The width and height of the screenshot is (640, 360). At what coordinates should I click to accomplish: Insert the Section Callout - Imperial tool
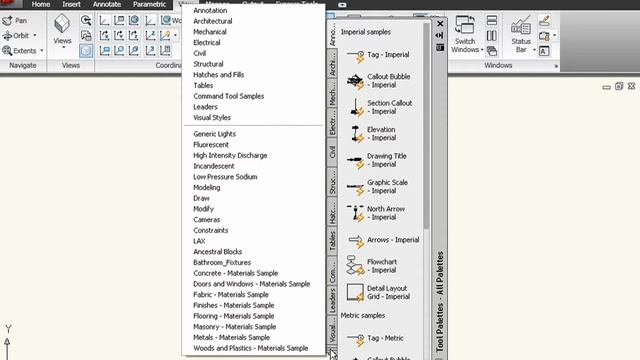coord(380,107)
